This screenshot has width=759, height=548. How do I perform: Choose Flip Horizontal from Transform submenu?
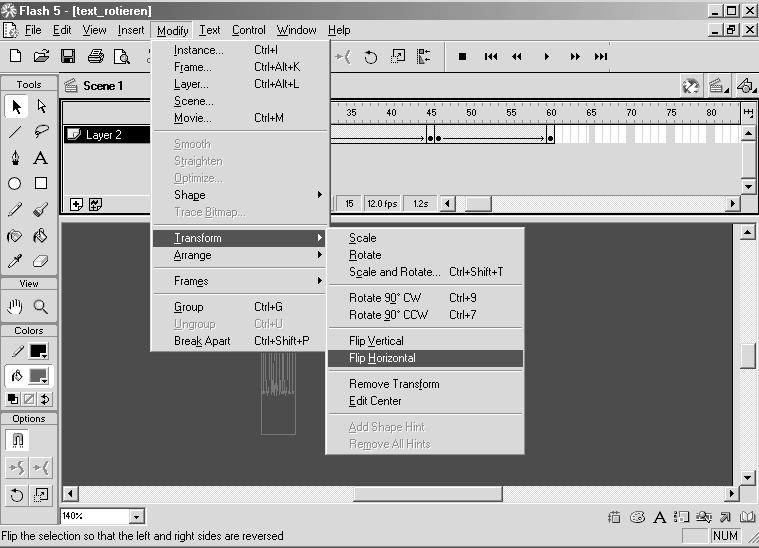pyautogui.click(x=425, y=358)
